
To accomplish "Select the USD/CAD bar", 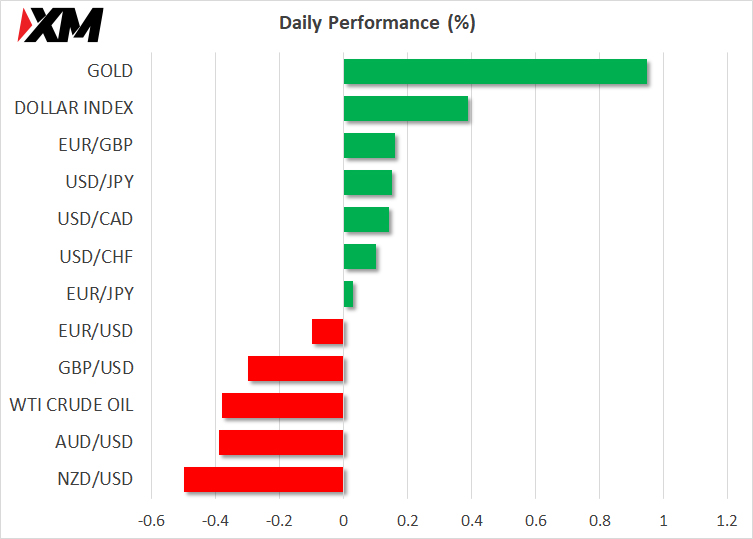I will coord(366,220).
